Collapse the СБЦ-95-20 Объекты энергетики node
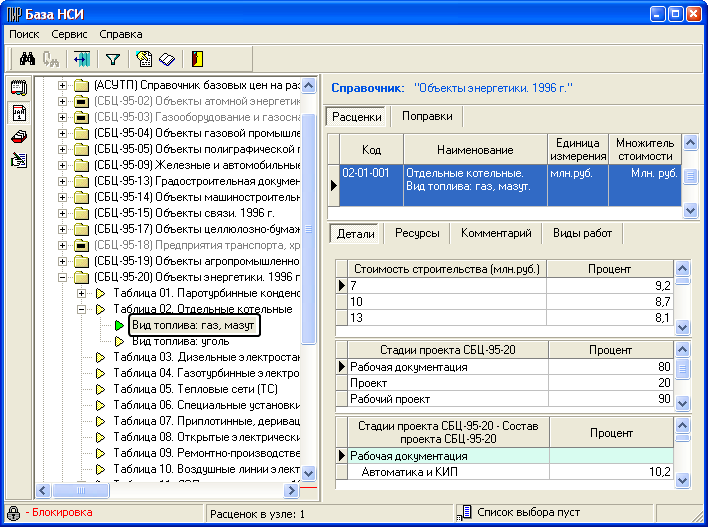The width and height of the screenshot is (708, 527). point(63,277)
